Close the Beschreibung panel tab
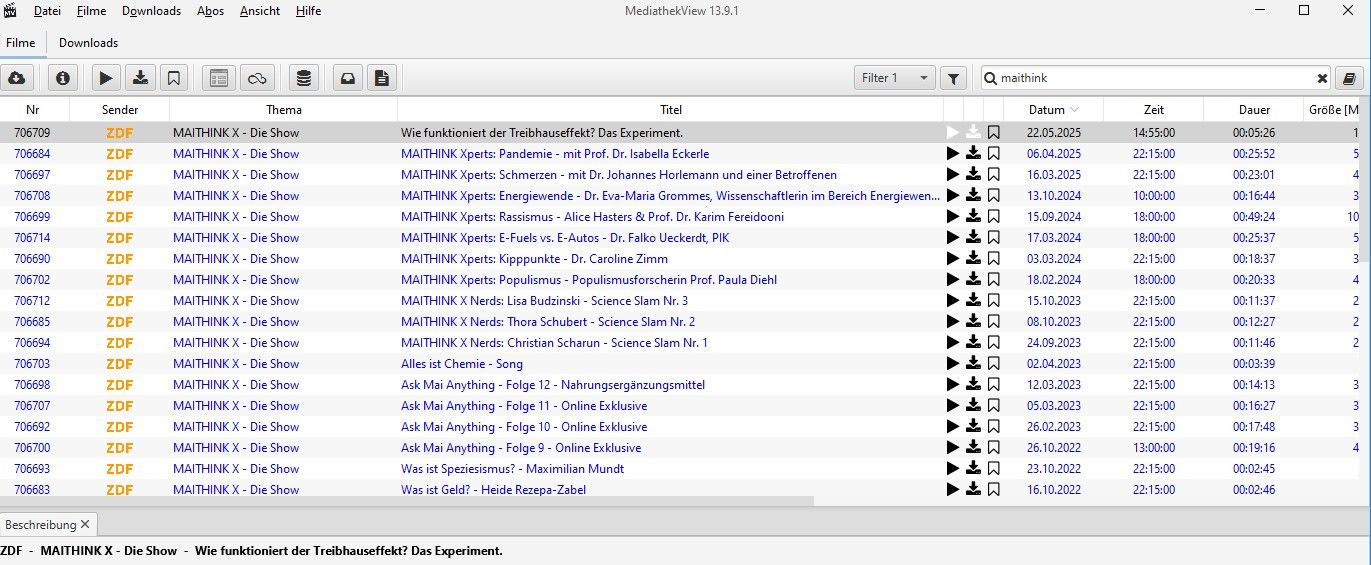The image size is (1371, 565). point(85,524)
